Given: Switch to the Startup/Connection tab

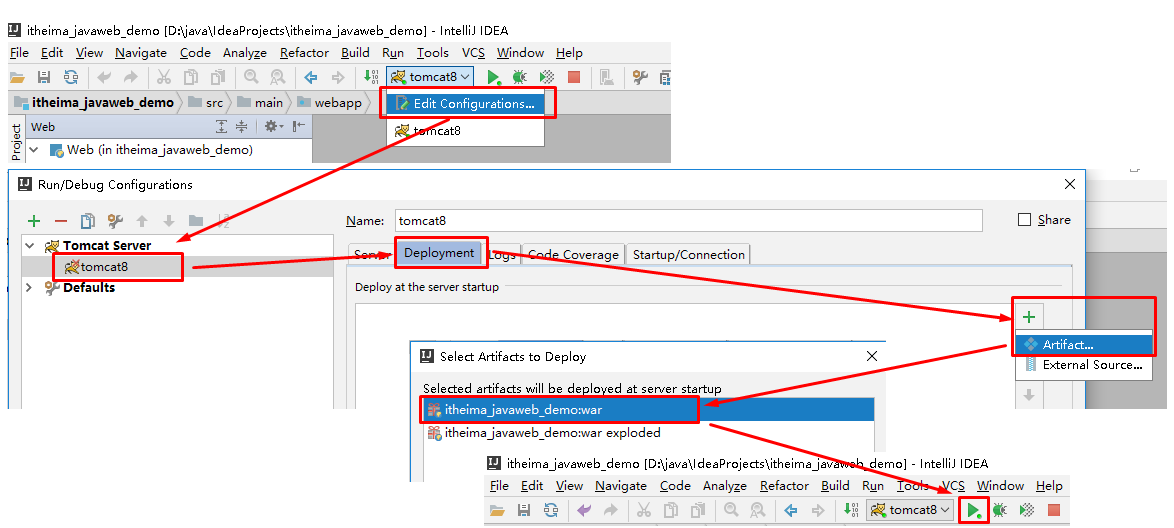Looking at the screenshot, I should [x=689, y=255].
